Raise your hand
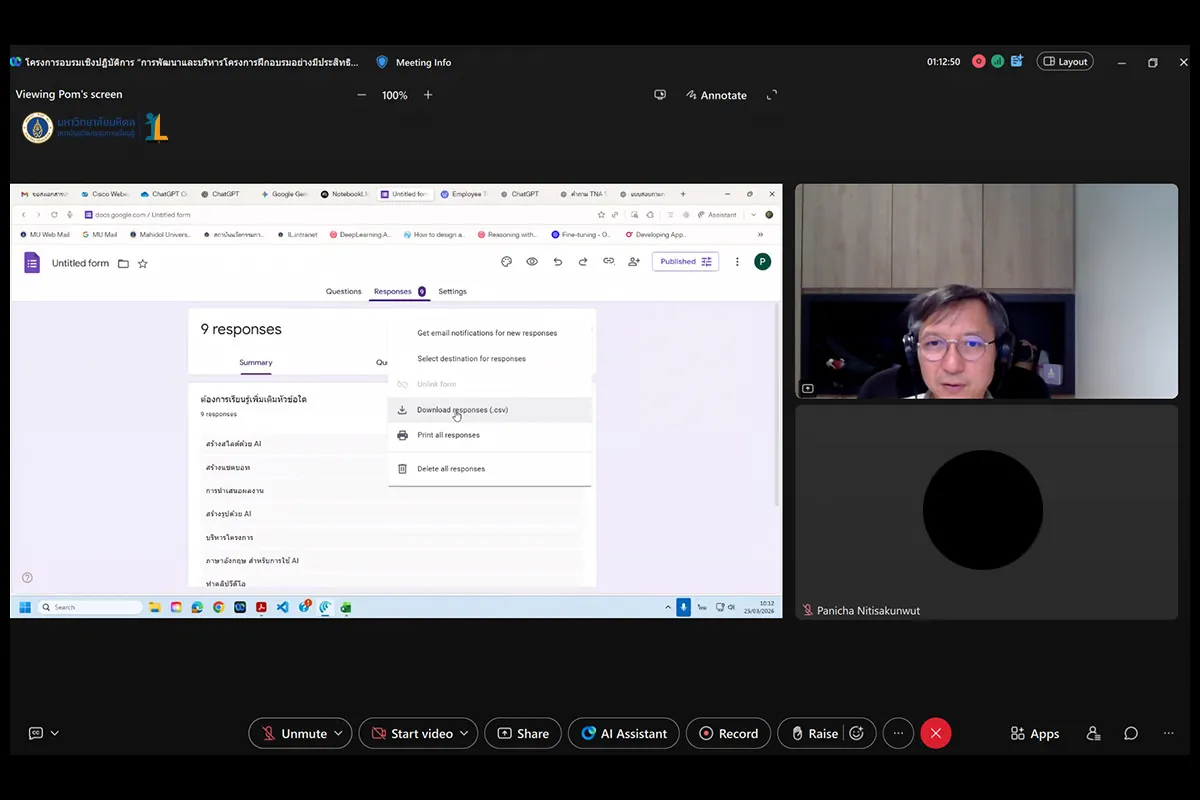This screenshot has height=800, width=1200. (812, 733)
